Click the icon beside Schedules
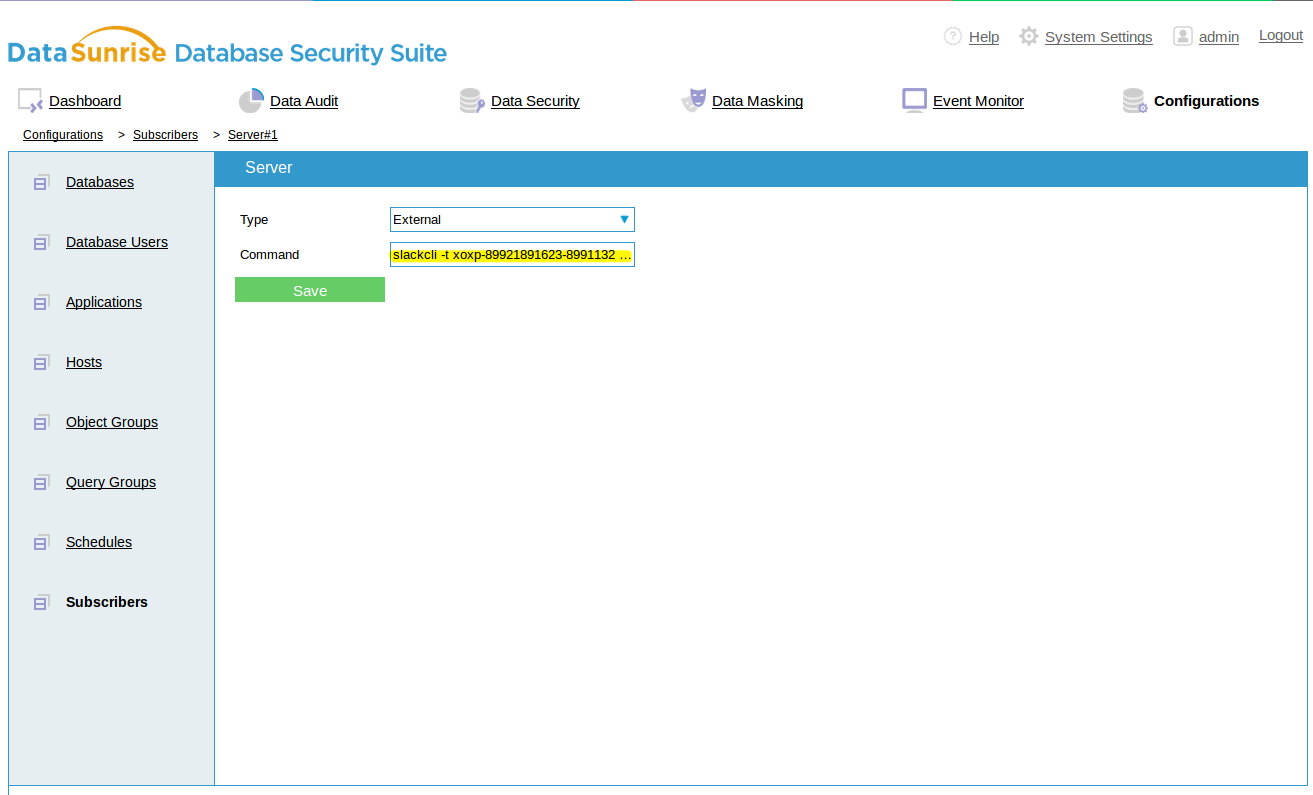The height and width of the screenshot is (795, 1313). pos(41,543)
